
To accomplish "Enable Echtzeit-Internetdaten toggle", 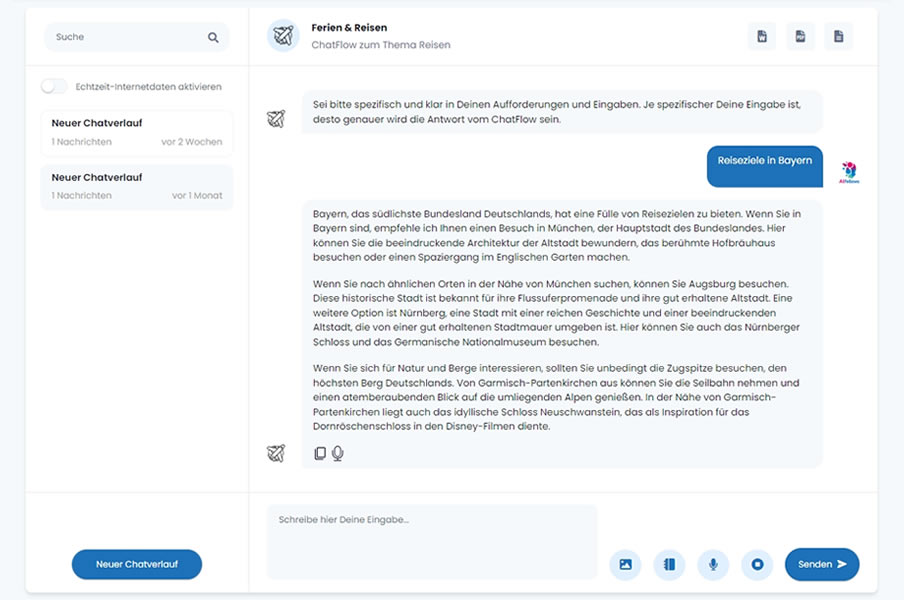I will click(54, 87).
